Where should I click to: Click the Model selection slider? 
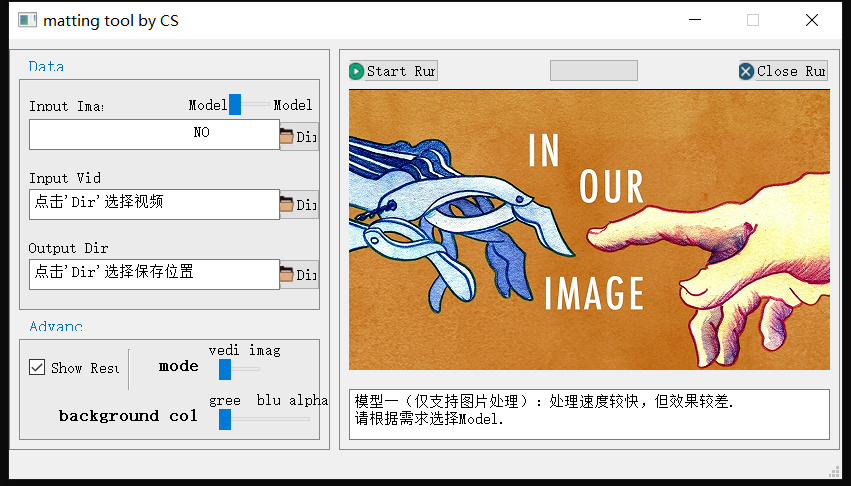[249, 104]
